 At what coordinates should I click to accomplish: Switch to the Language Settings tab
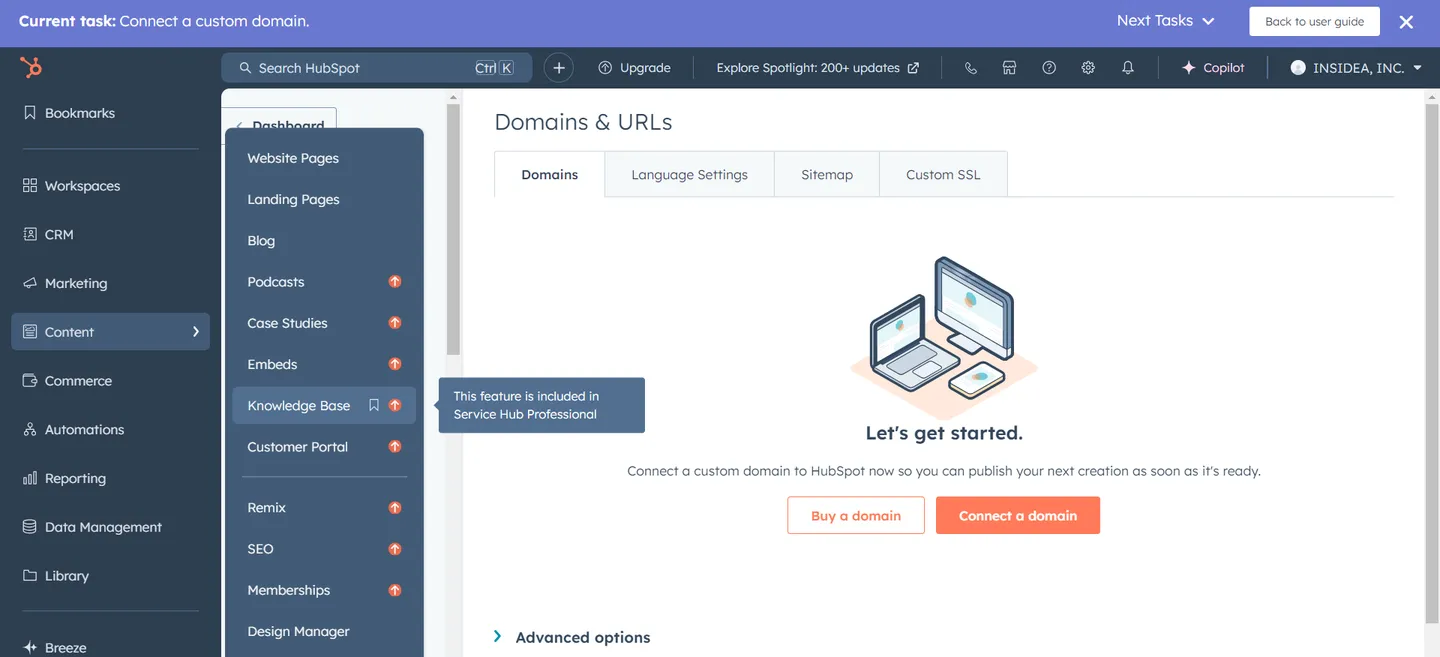(690, 174)
